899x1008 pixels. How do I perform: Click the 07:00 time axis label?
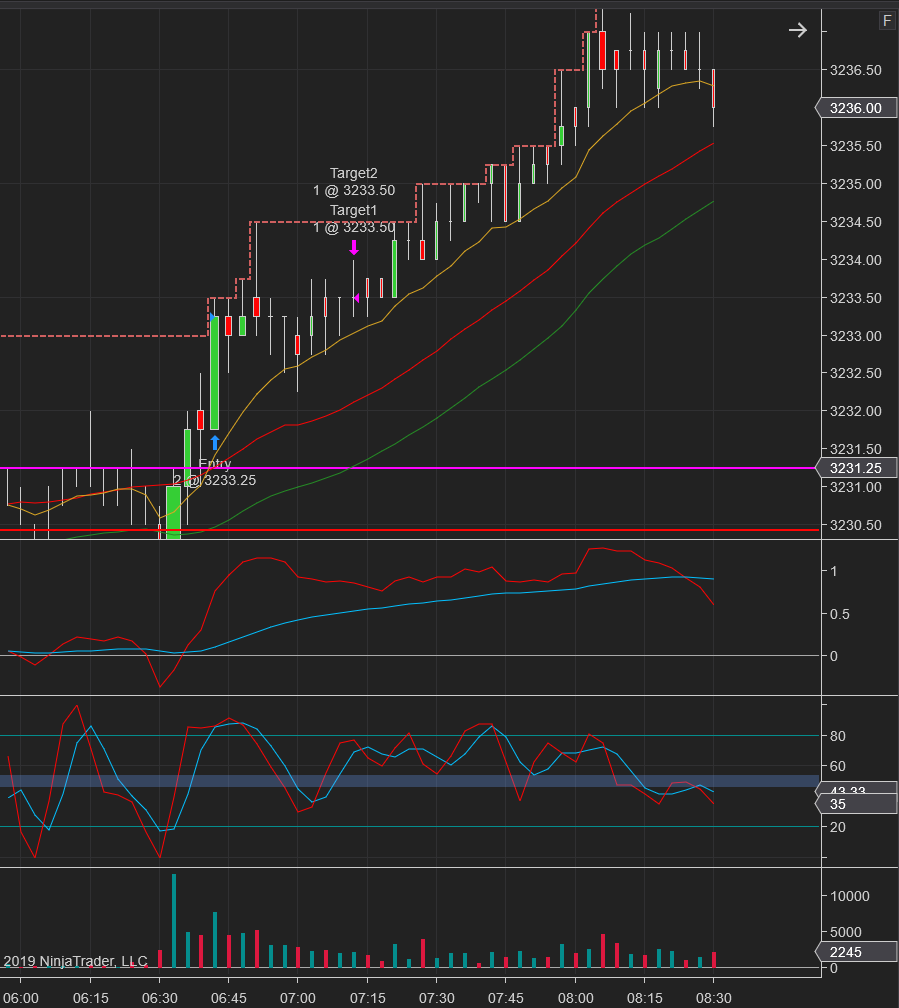click(298, 998)
